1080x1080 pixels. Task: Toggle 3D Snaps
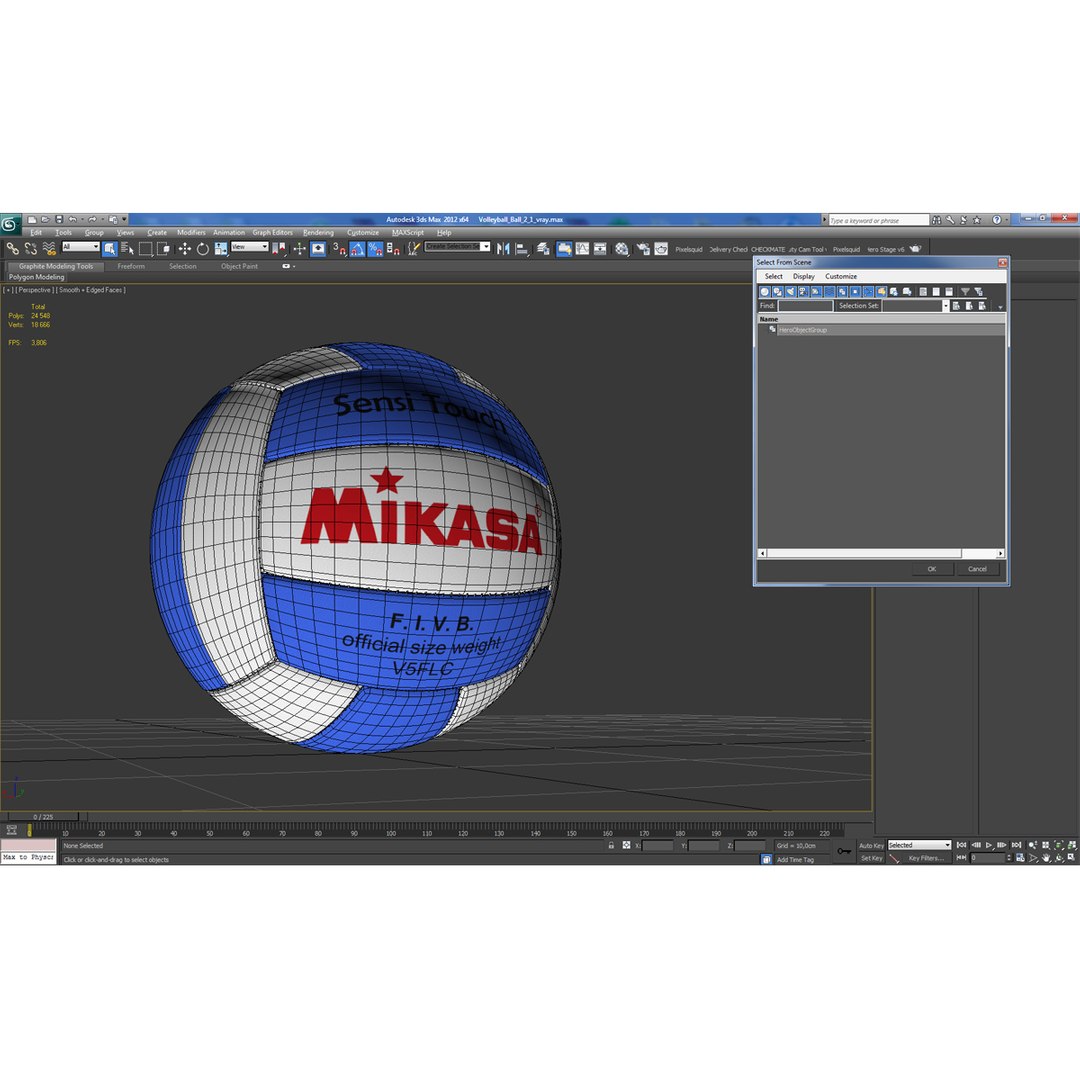coord(339,249)
